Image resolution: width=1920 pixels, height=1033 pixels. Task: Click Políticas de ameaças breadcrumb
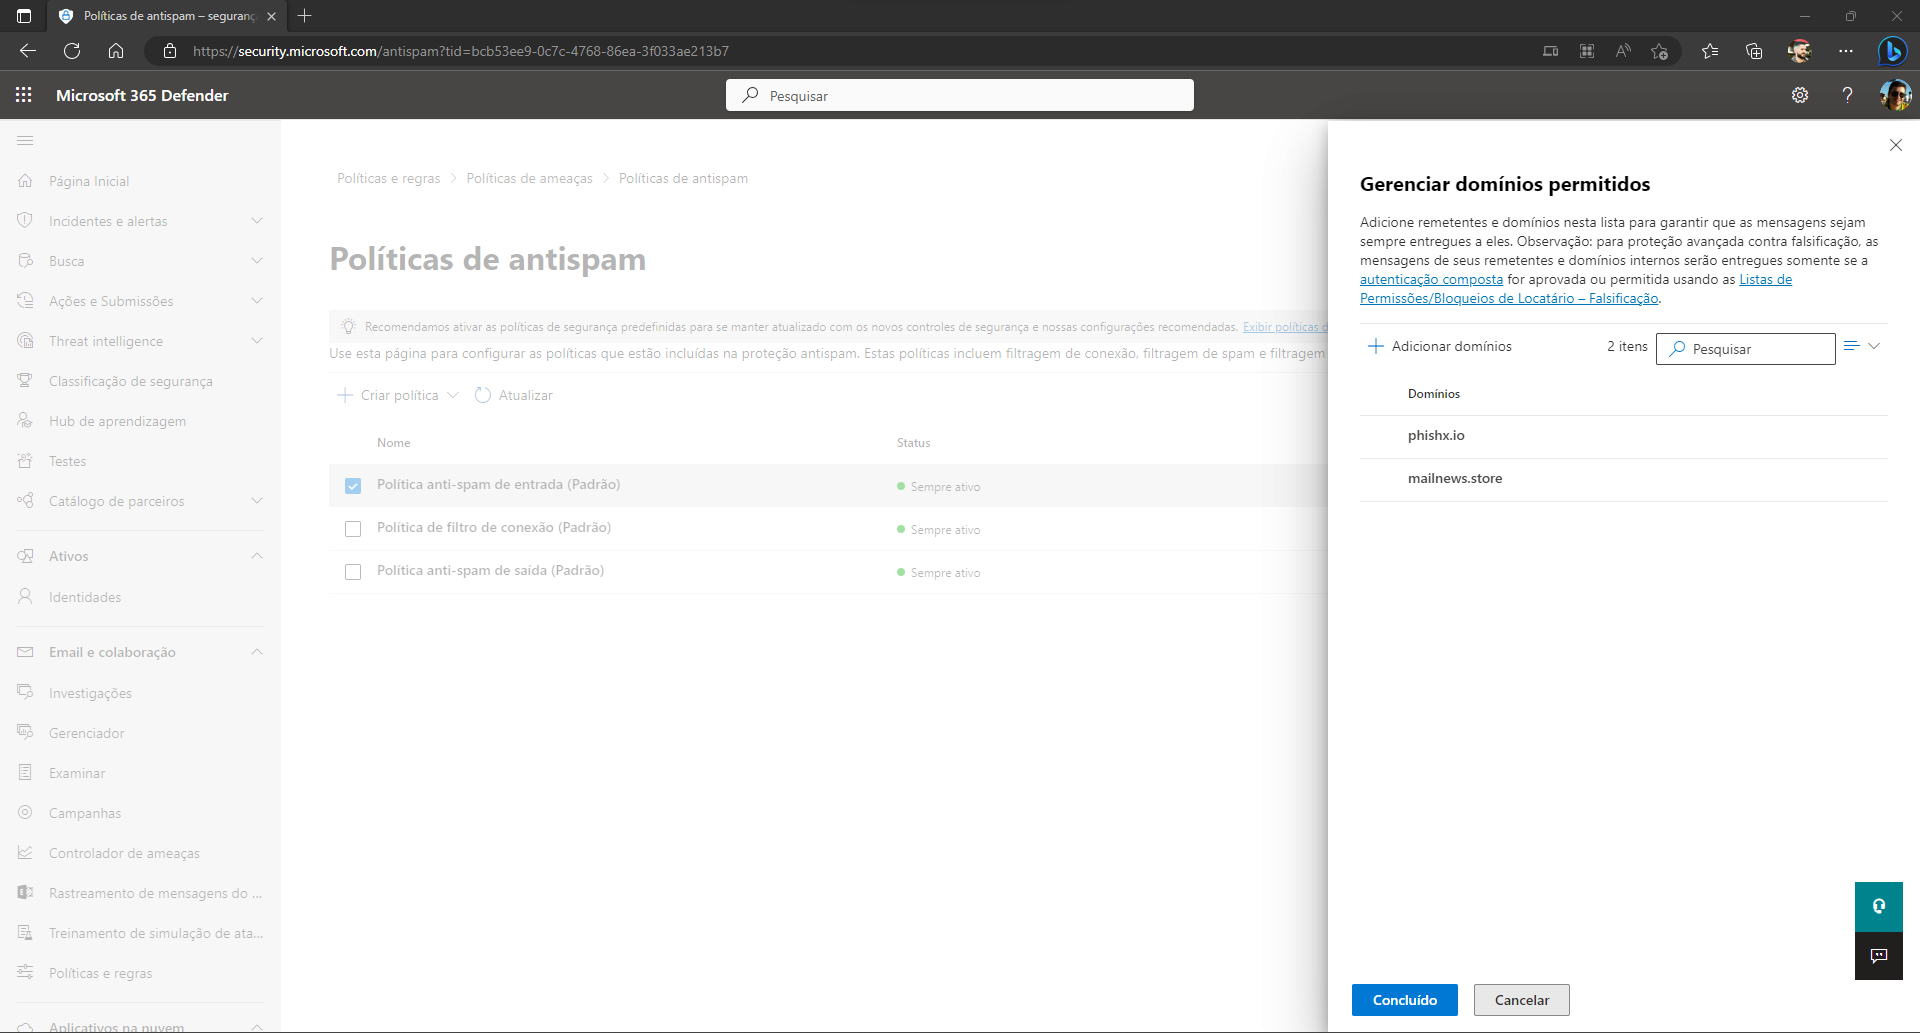click(529, 178)
